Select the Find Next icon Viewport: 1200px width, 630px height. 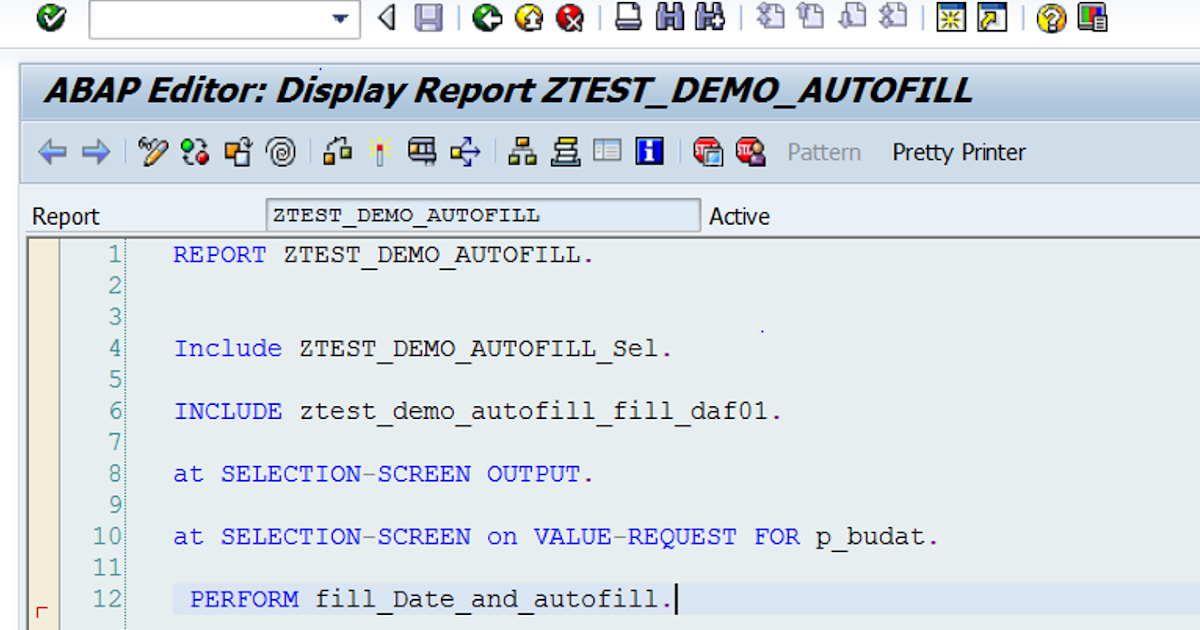tap(708, 18)
